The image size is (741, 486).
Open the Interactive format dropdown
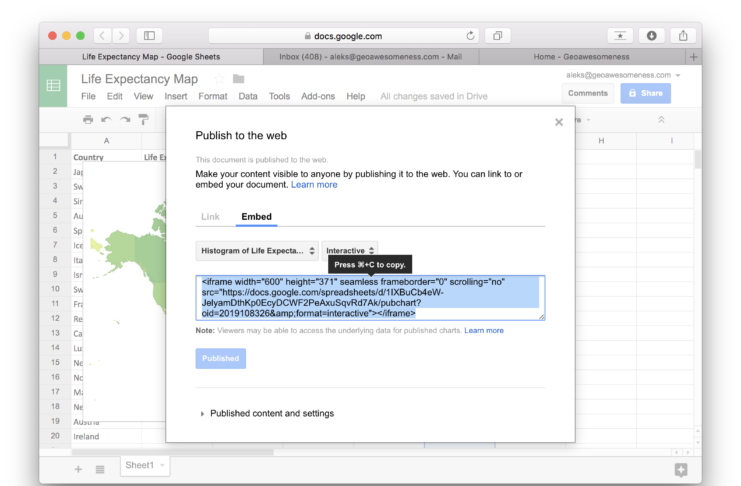(350, 251)
